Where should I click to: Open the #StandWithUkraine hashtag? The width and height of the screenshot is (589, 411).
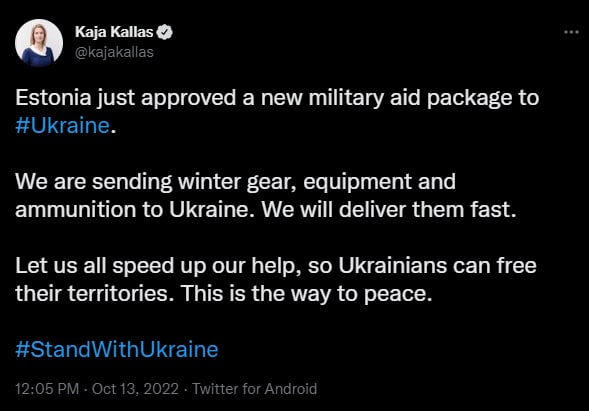(117, 349)
